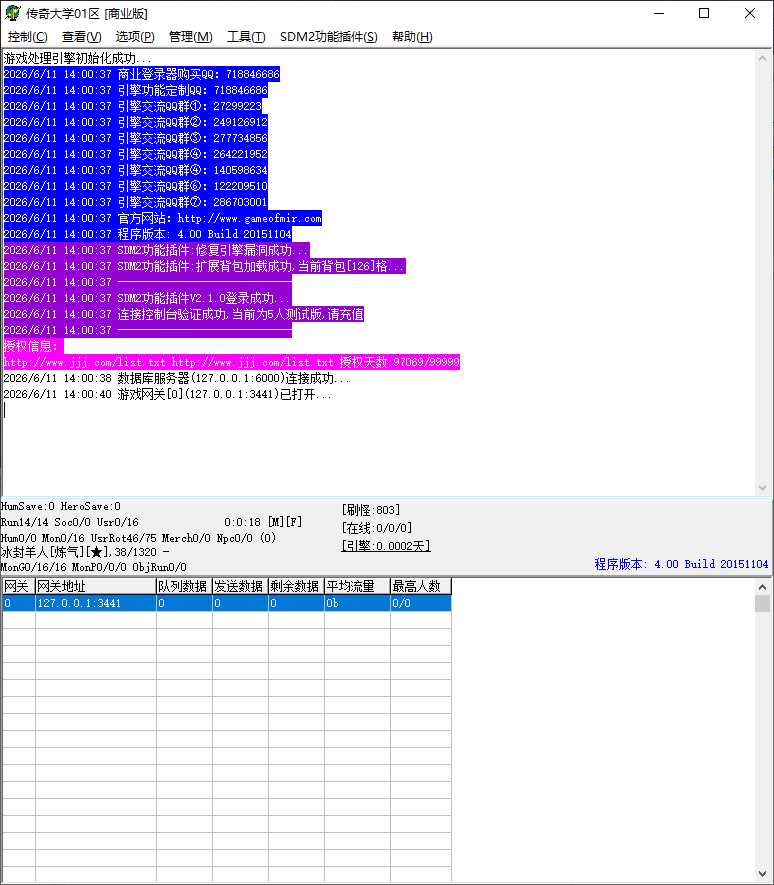Click the 网关 column header
This screenshot has height=885, width=774.
[19, 586]
